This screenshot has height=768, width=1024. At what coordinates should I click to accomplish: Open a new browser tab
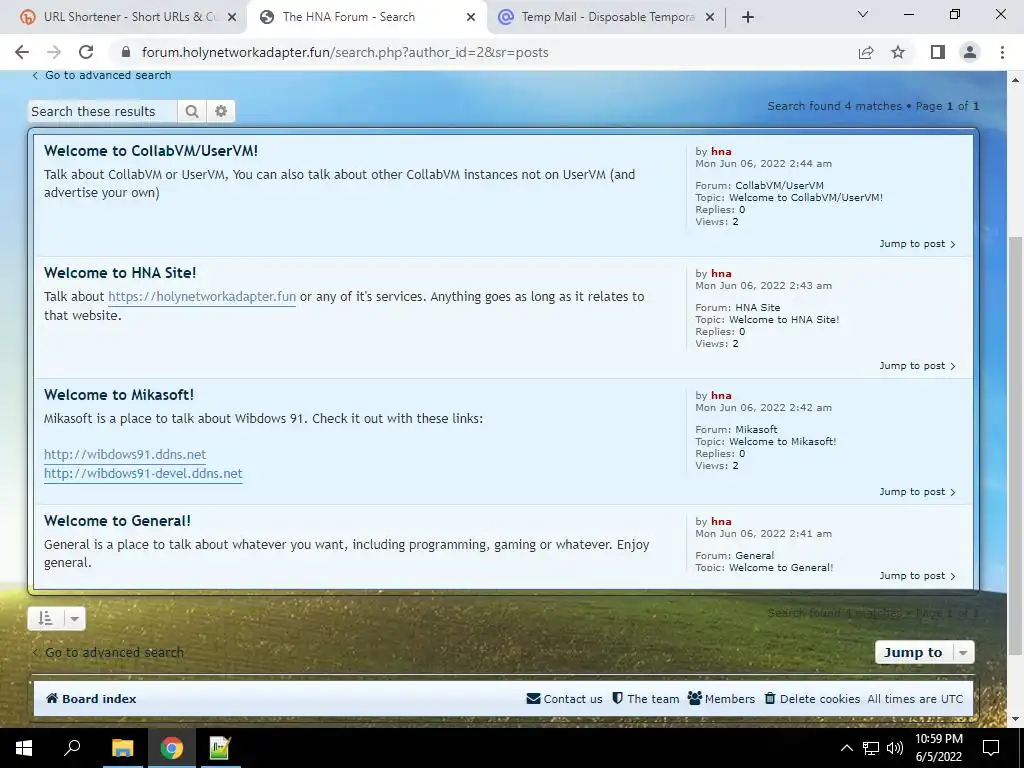click(748, 18)
